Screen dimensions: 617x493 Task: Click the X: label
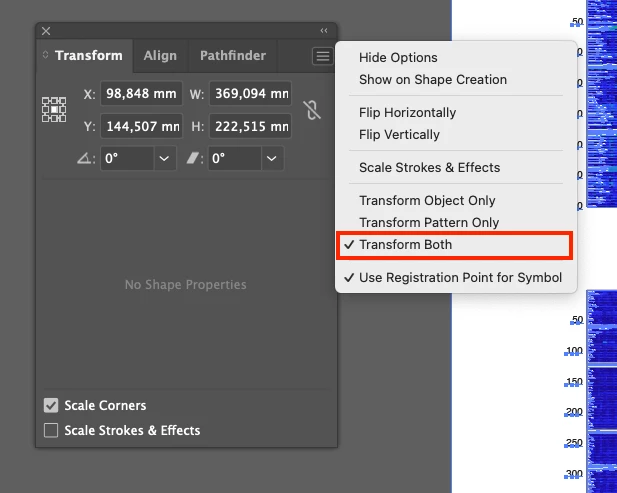89,94
